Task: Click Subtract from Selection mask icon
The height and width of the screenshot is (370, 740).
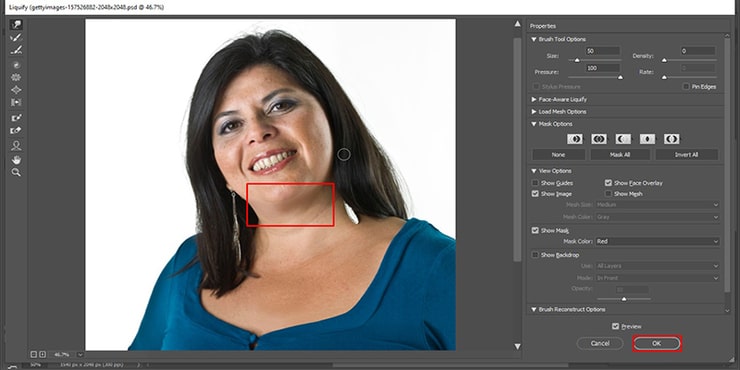Action: click(x=623, y=139)
